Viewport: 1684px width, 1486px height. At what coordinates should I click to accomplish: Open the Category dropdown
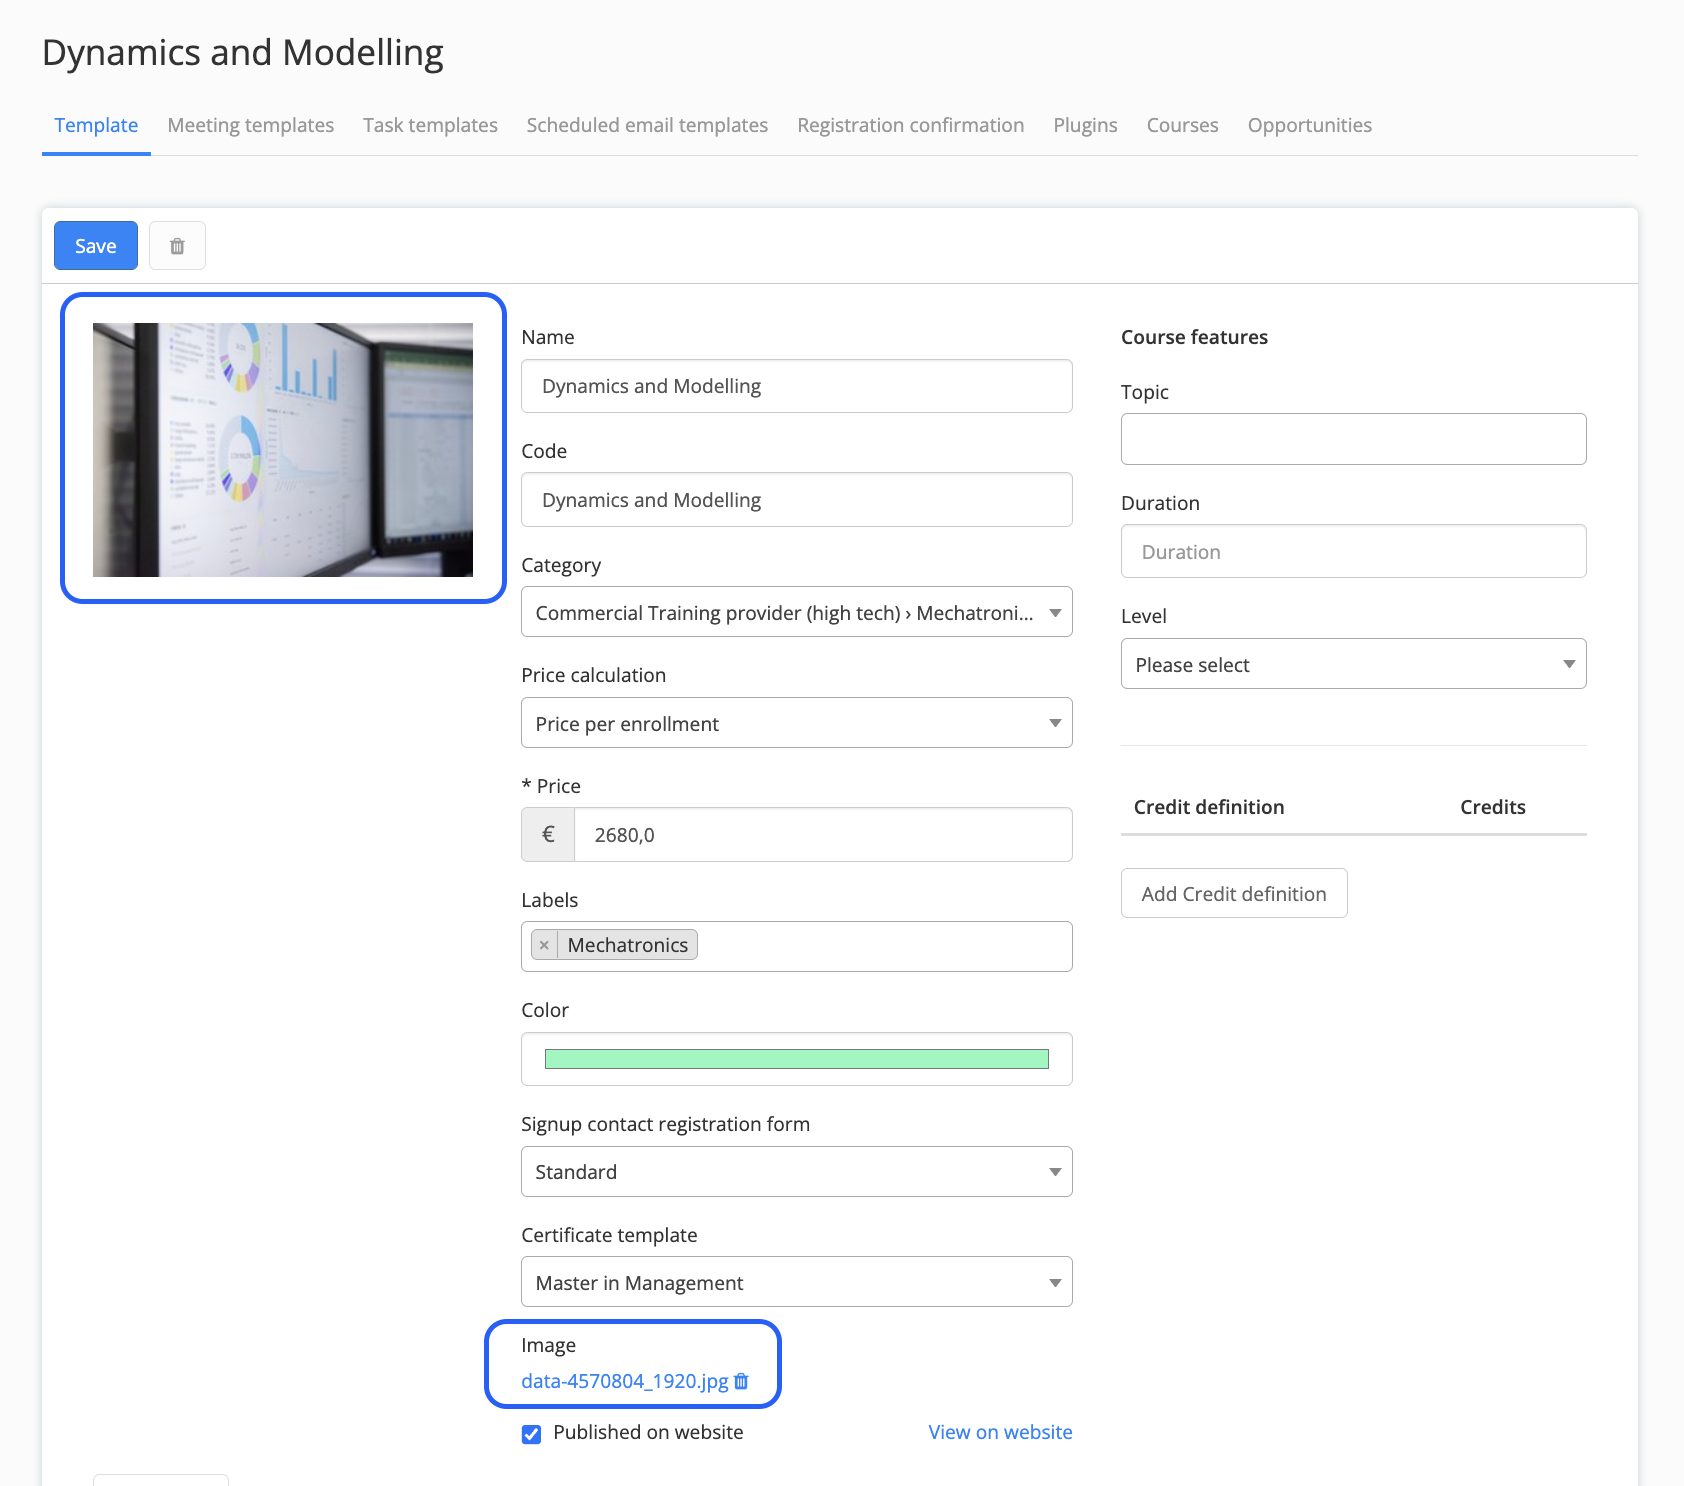point(797,612)
